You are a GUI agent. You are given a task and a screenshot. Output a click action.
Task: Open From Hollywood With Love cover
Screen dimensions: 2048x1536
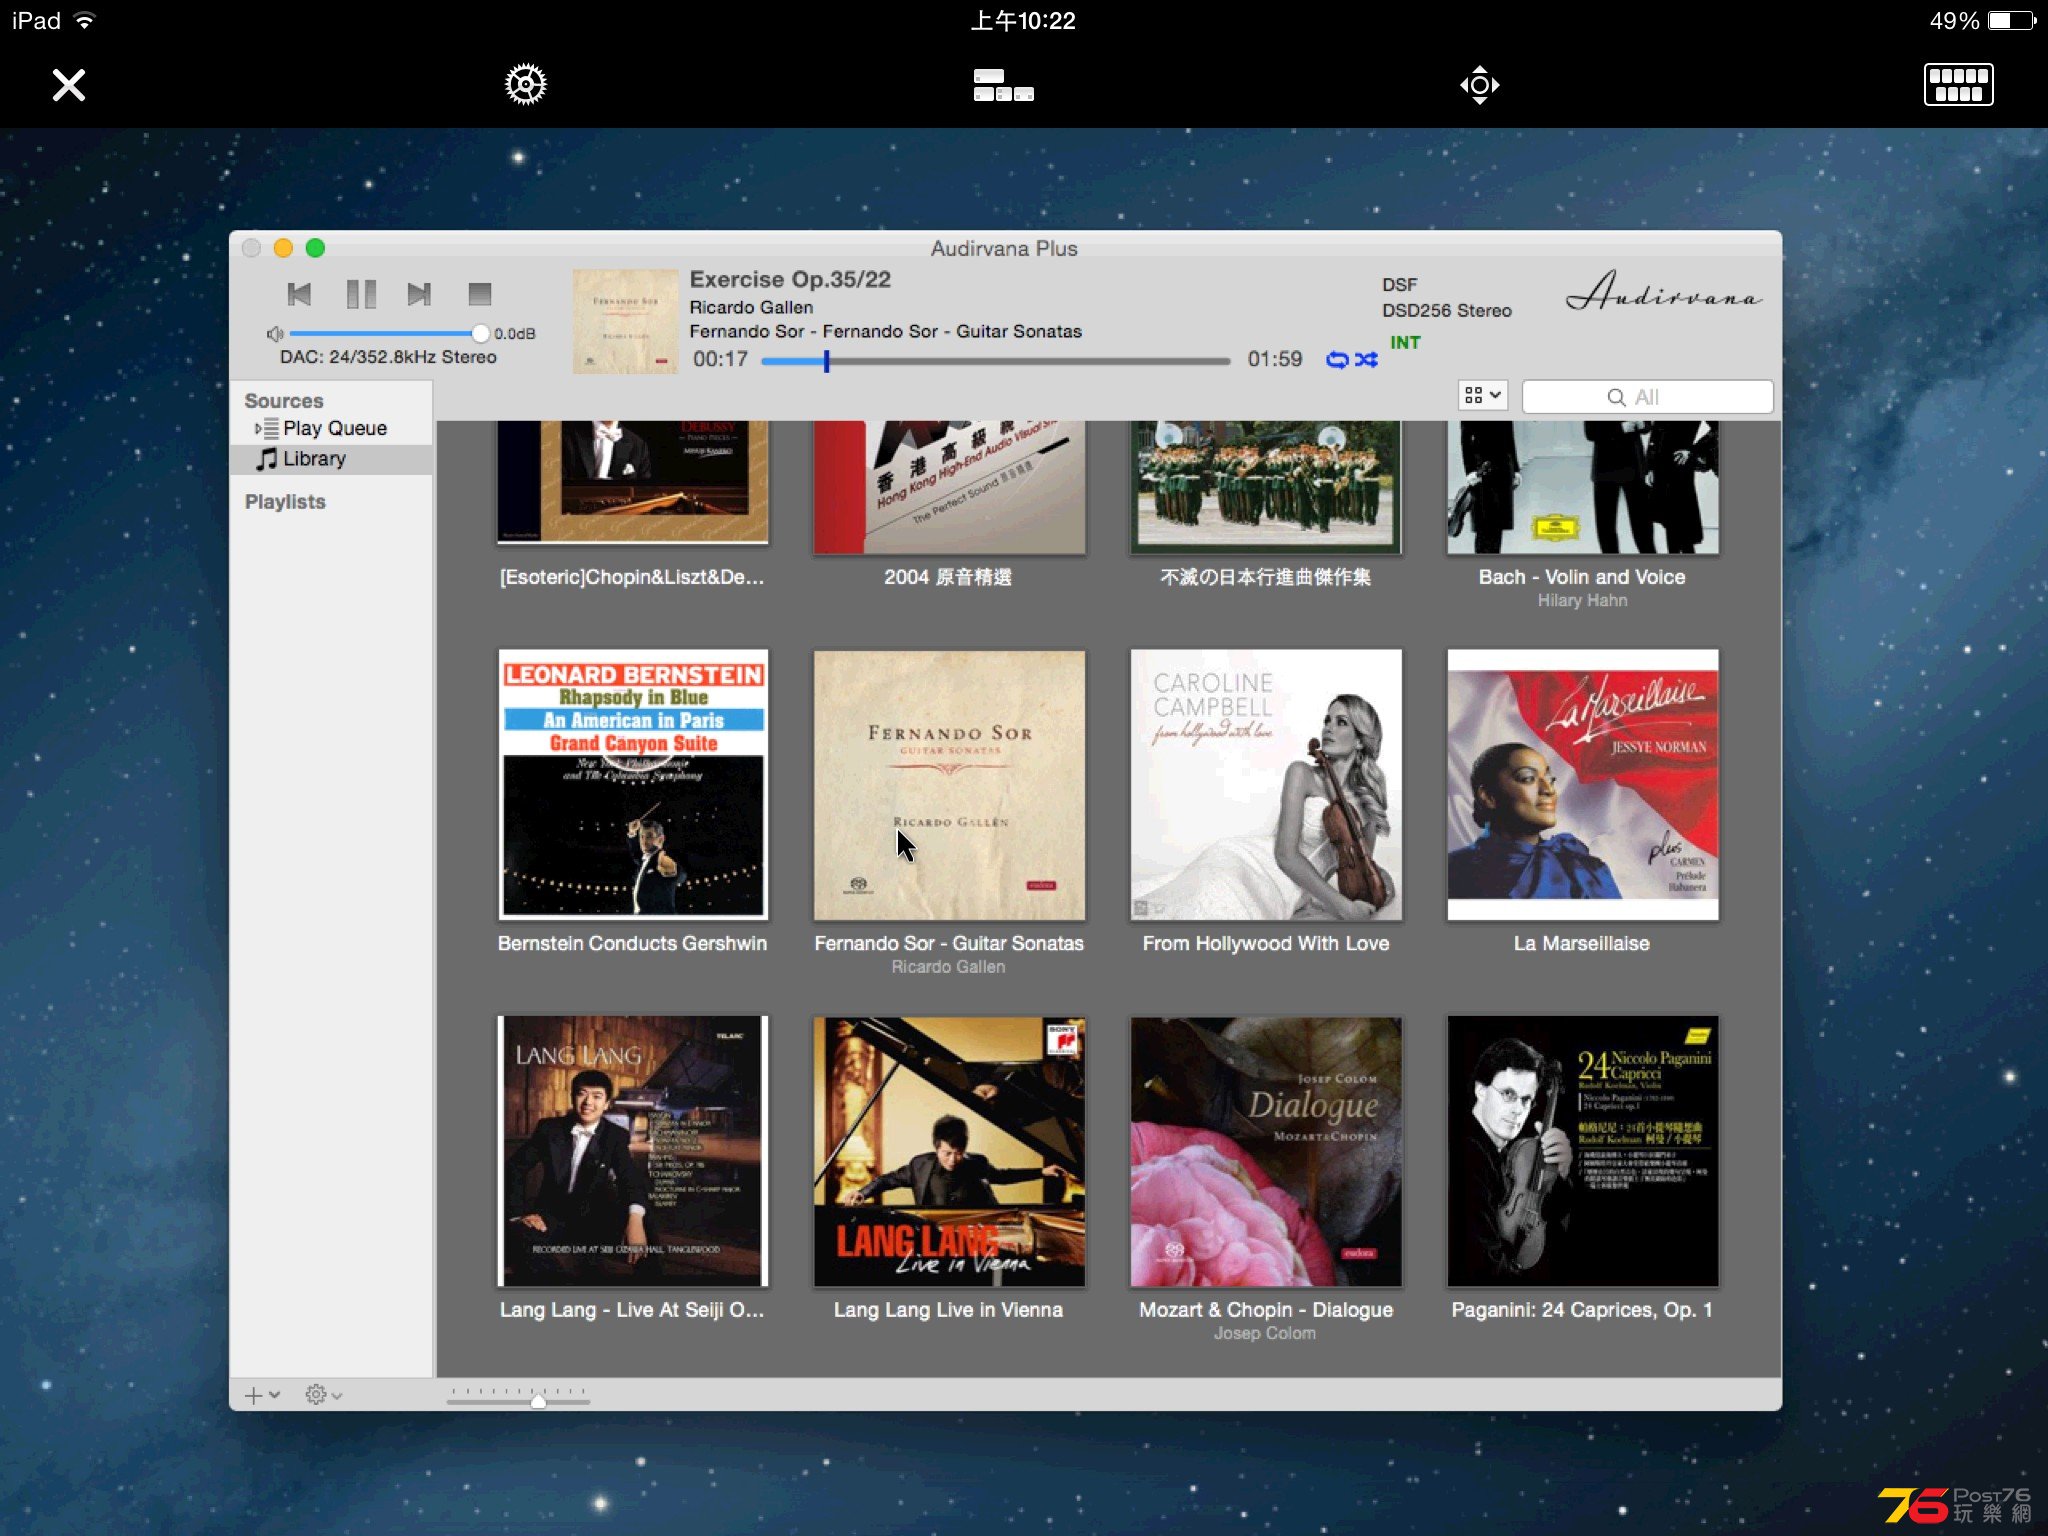1266,785
